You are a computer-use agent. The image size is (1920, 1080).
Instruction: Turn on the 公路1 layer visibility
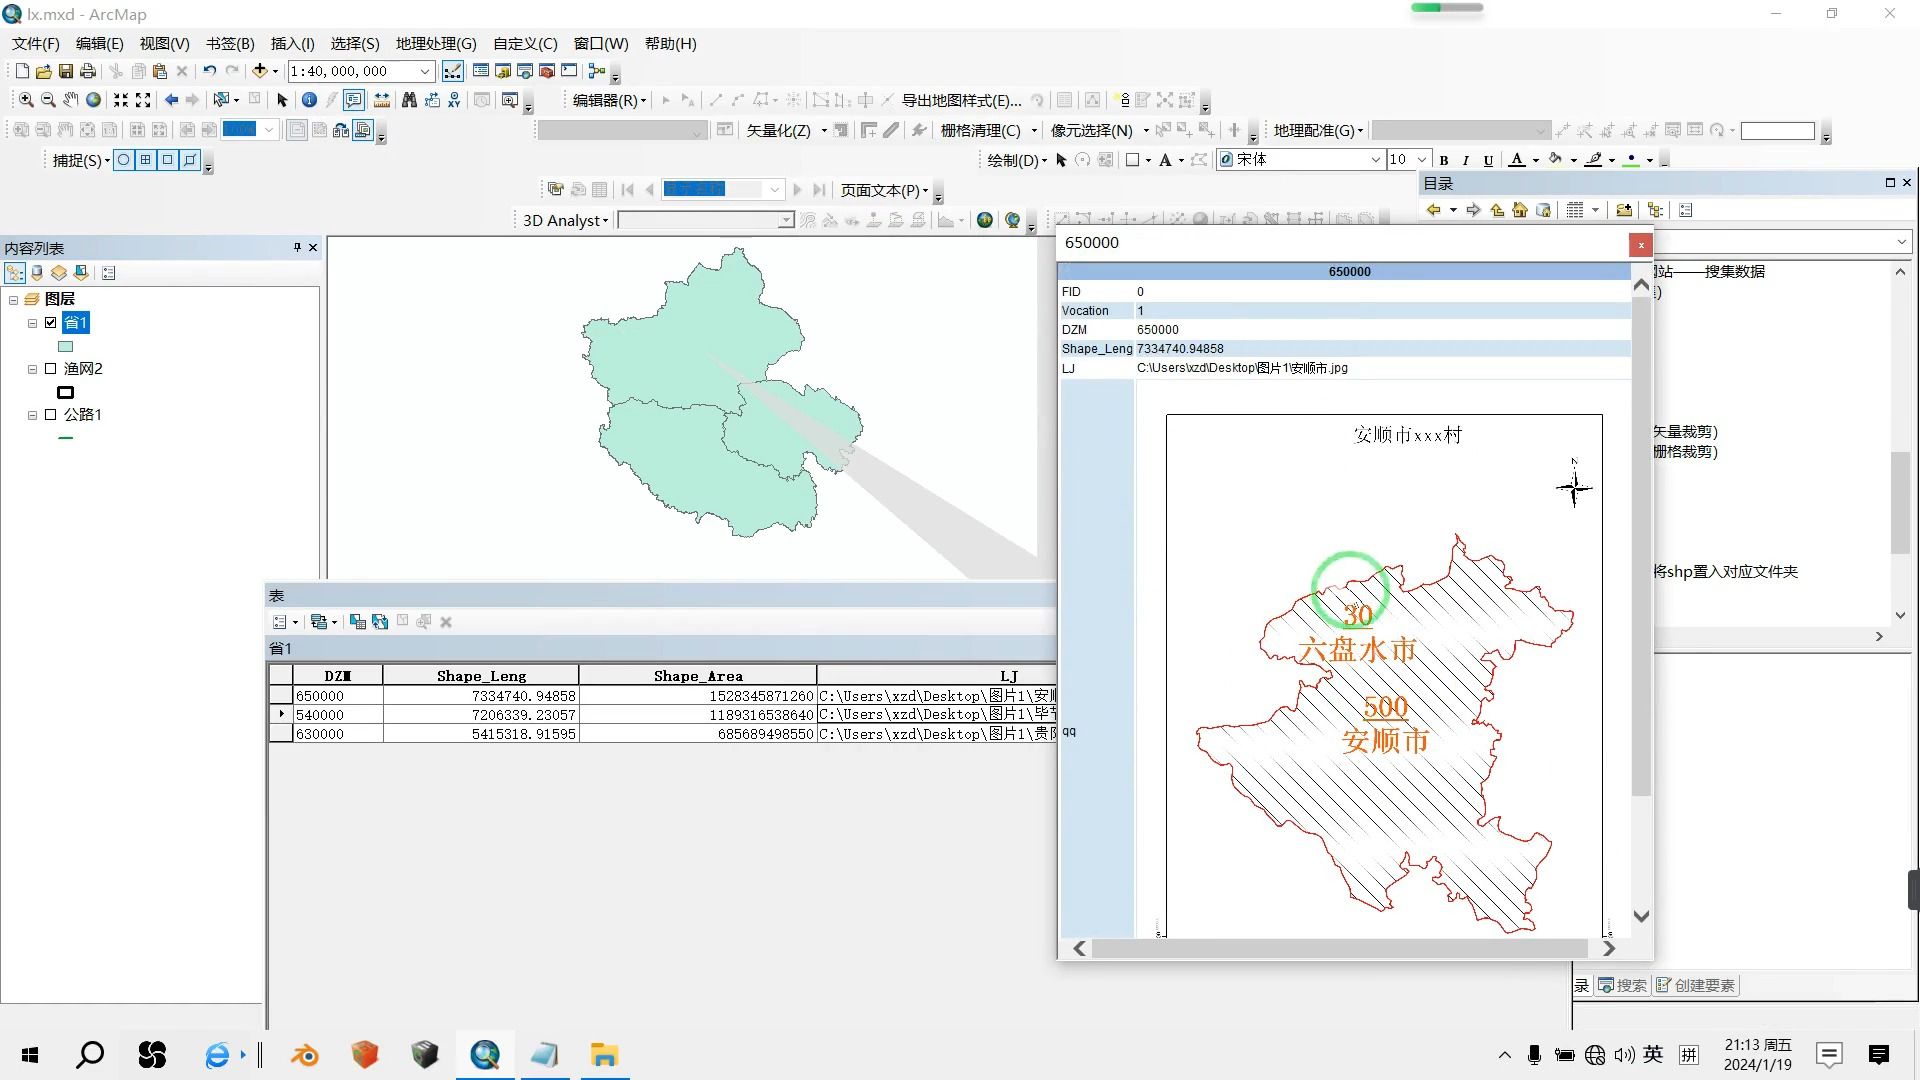tap(51, 415)
